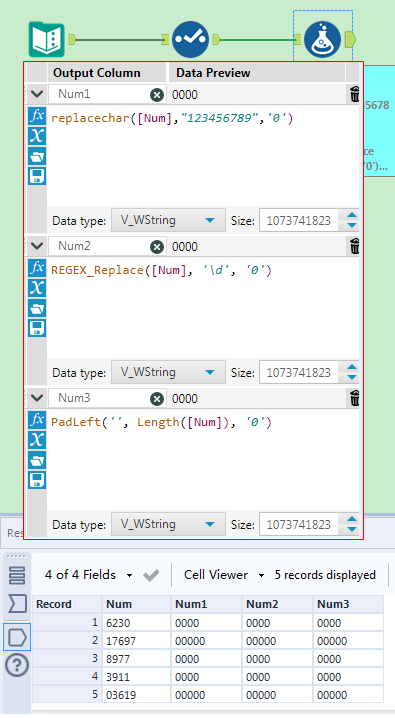395x718 pixels.
Task: Decrease the Num1 size value with down arrow
Action: [x=352, y=225]
